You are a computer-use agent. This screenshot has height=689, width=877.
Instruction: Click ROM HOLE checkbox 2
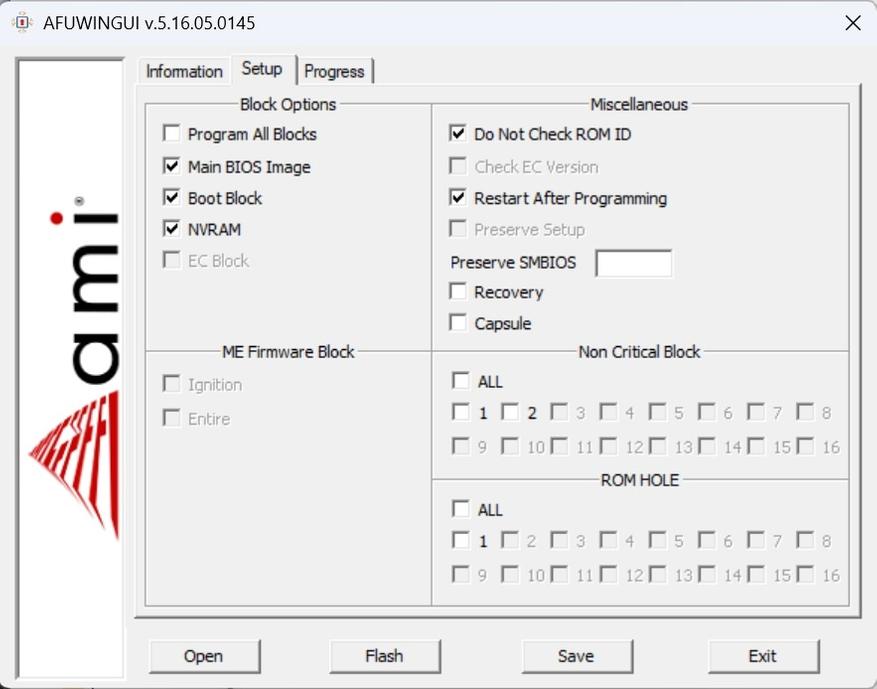tap(510, 540)
